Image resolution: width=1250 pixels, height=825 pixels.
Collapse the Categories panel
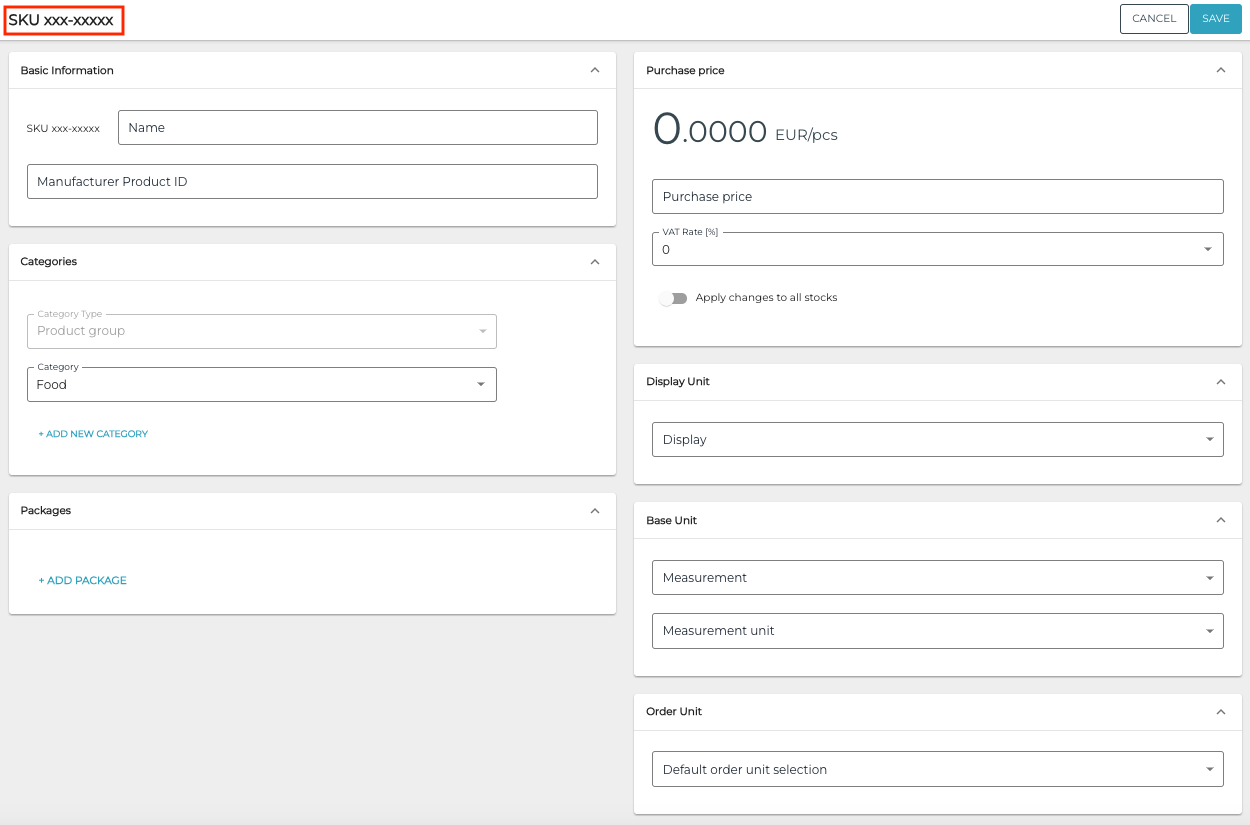point(595,262)
